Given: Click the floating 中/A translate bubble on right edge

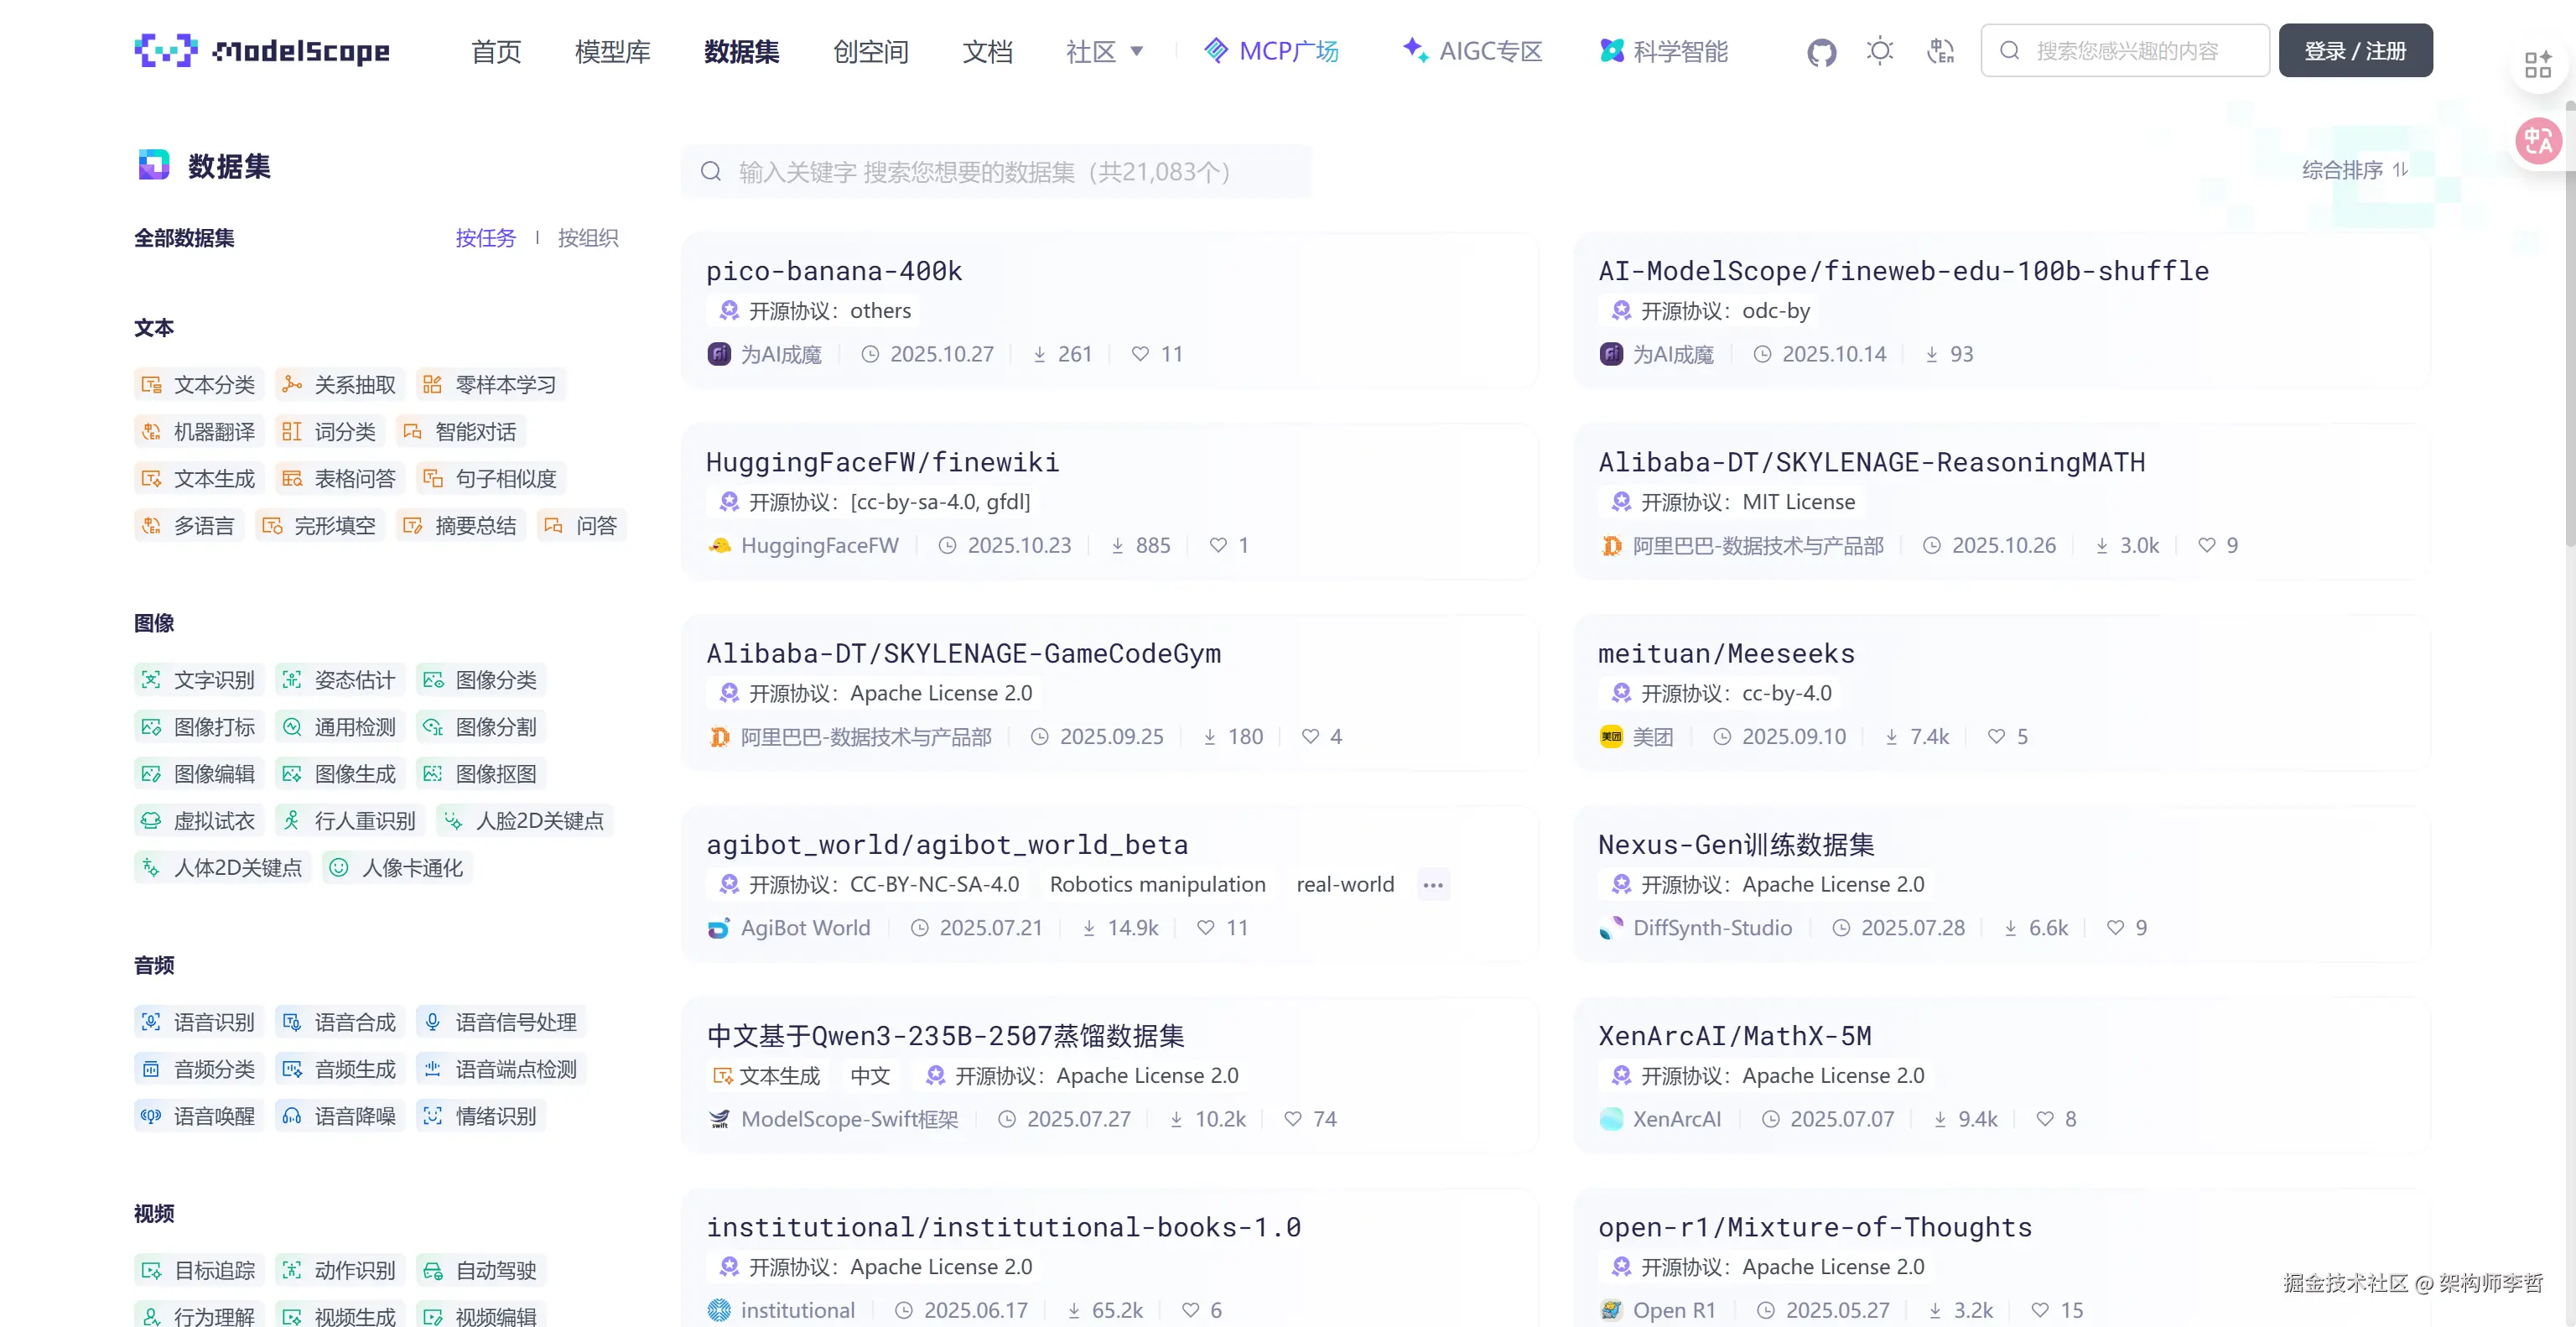Looking at the screenshot, I should coord(2538,140).
